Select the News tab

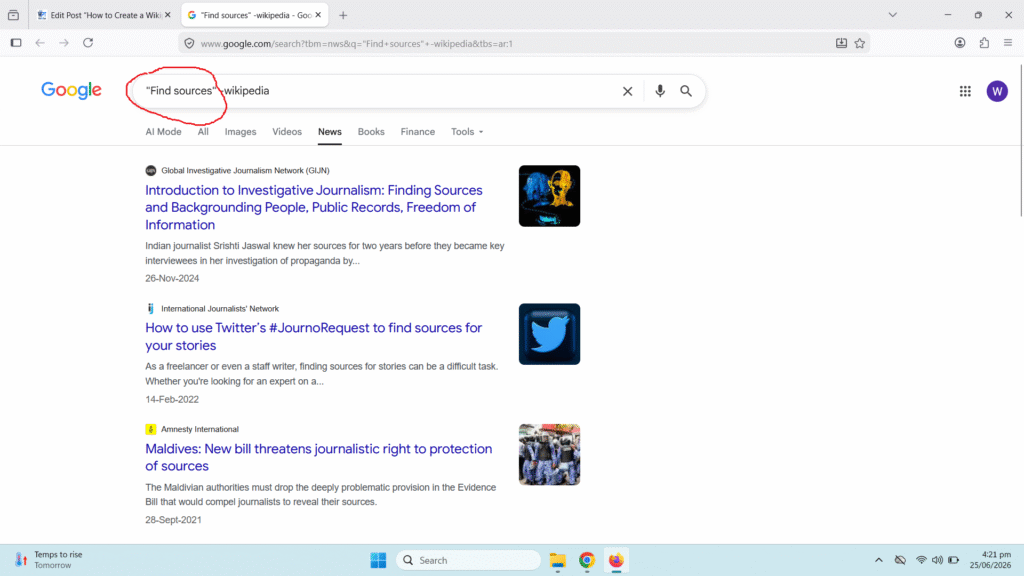(x=330, y=132)
